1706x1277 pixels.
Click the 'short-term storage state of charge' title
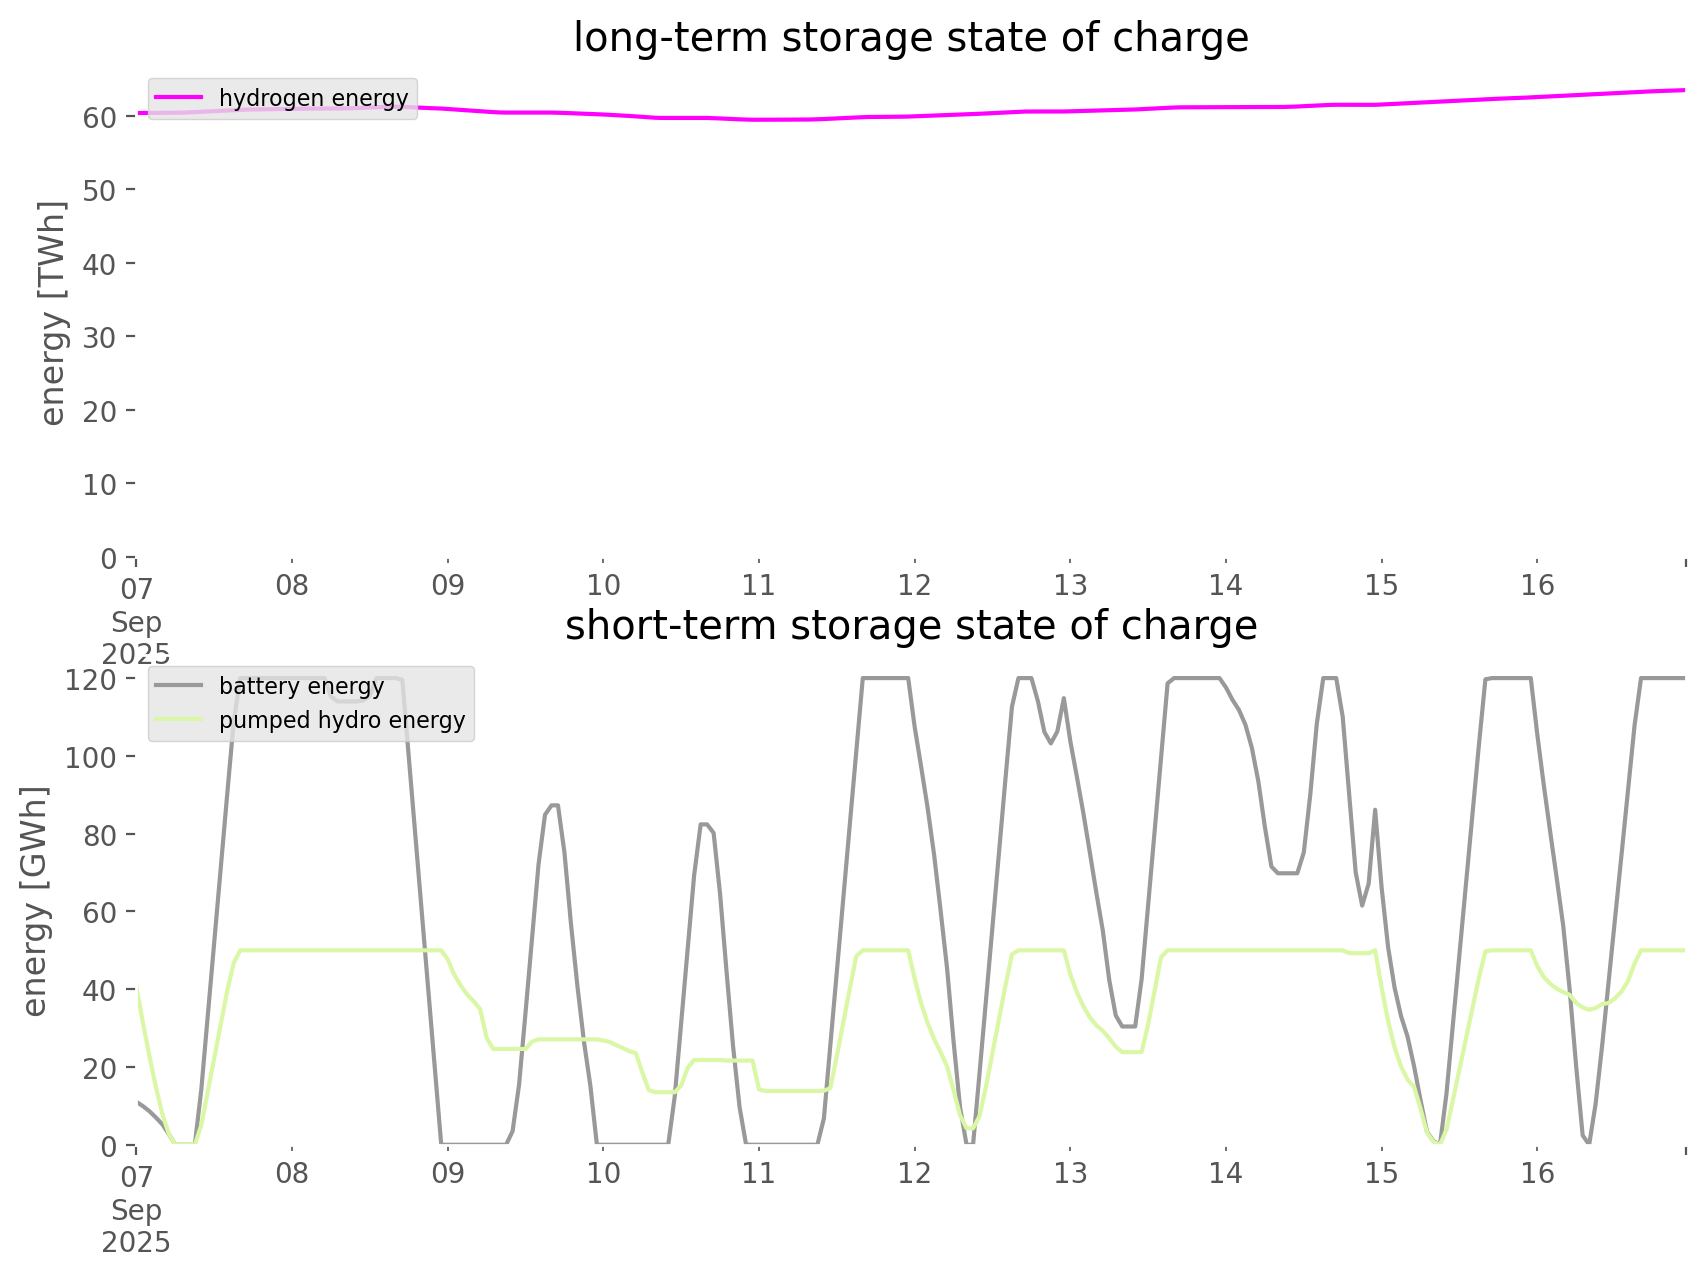pyautogui.click(x=910, y=626)
